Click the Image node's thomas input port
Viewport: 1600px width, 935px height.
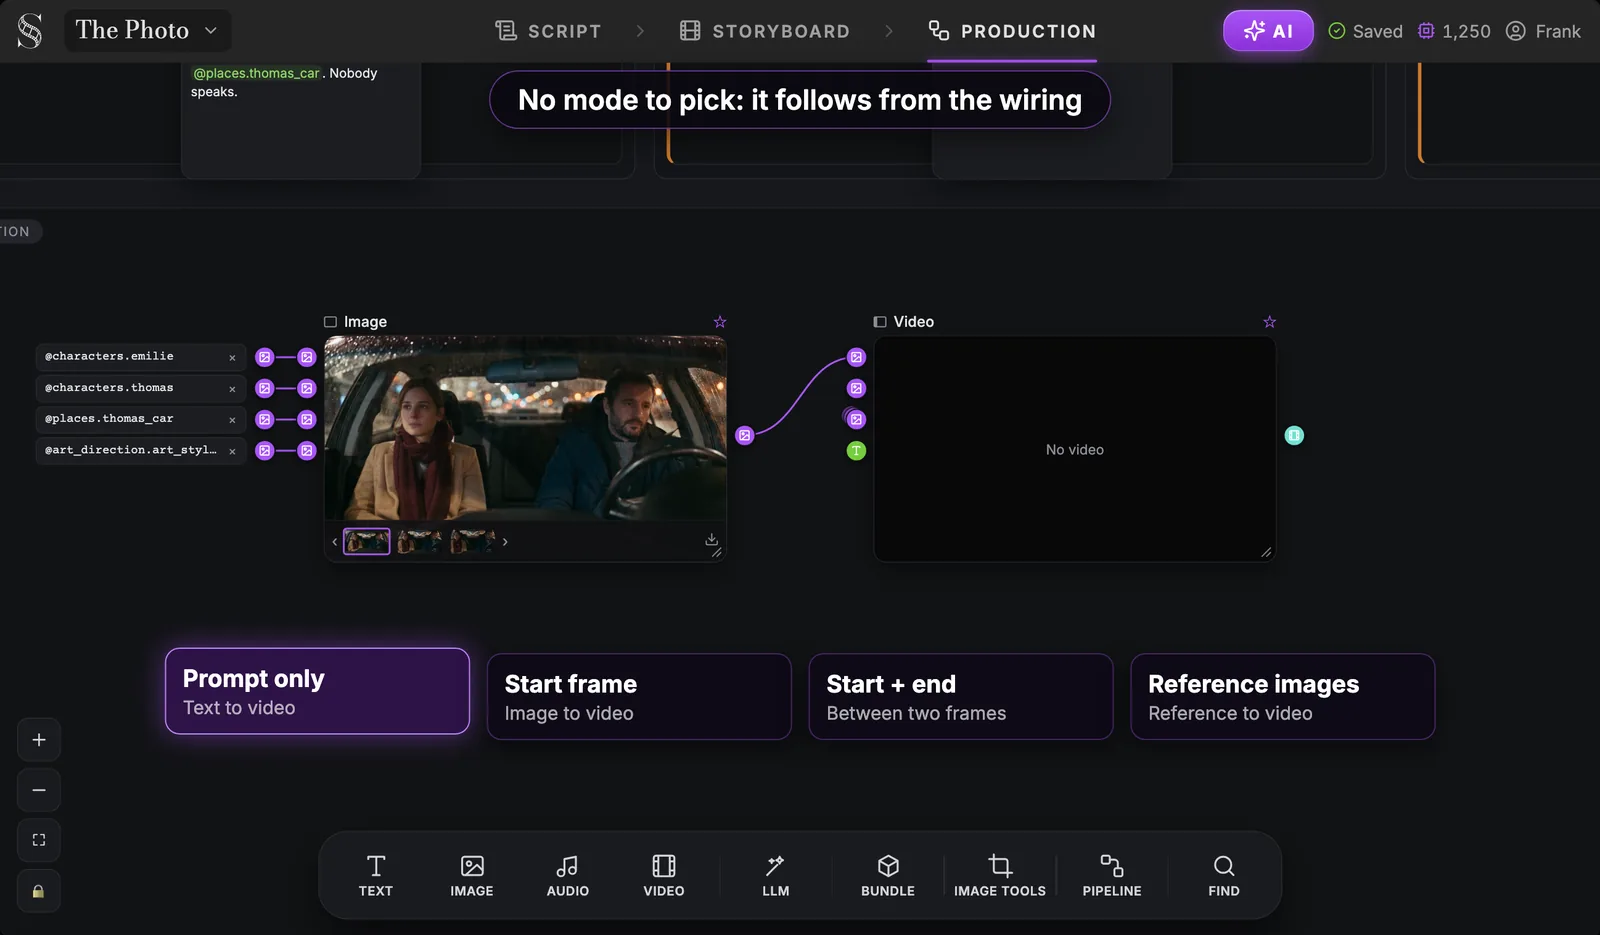coord(307,388)
